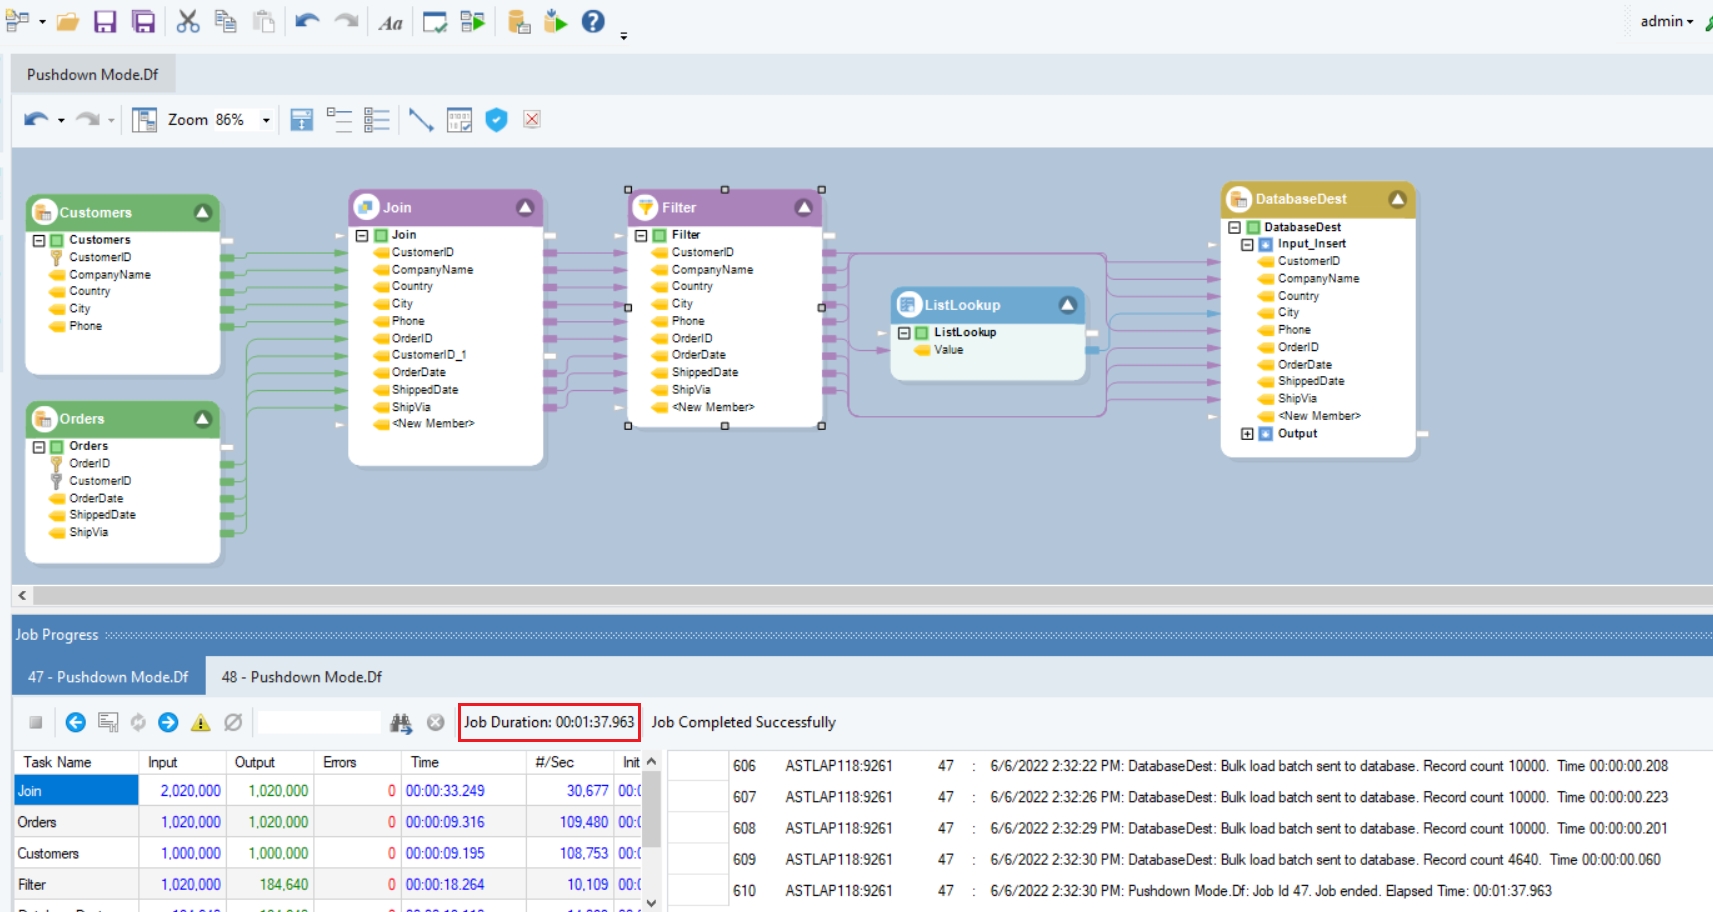The height and width of the screenshot is (912, 1713).
Task: Click the warning triangle icon in Job Progress
Action: (201, 723)
